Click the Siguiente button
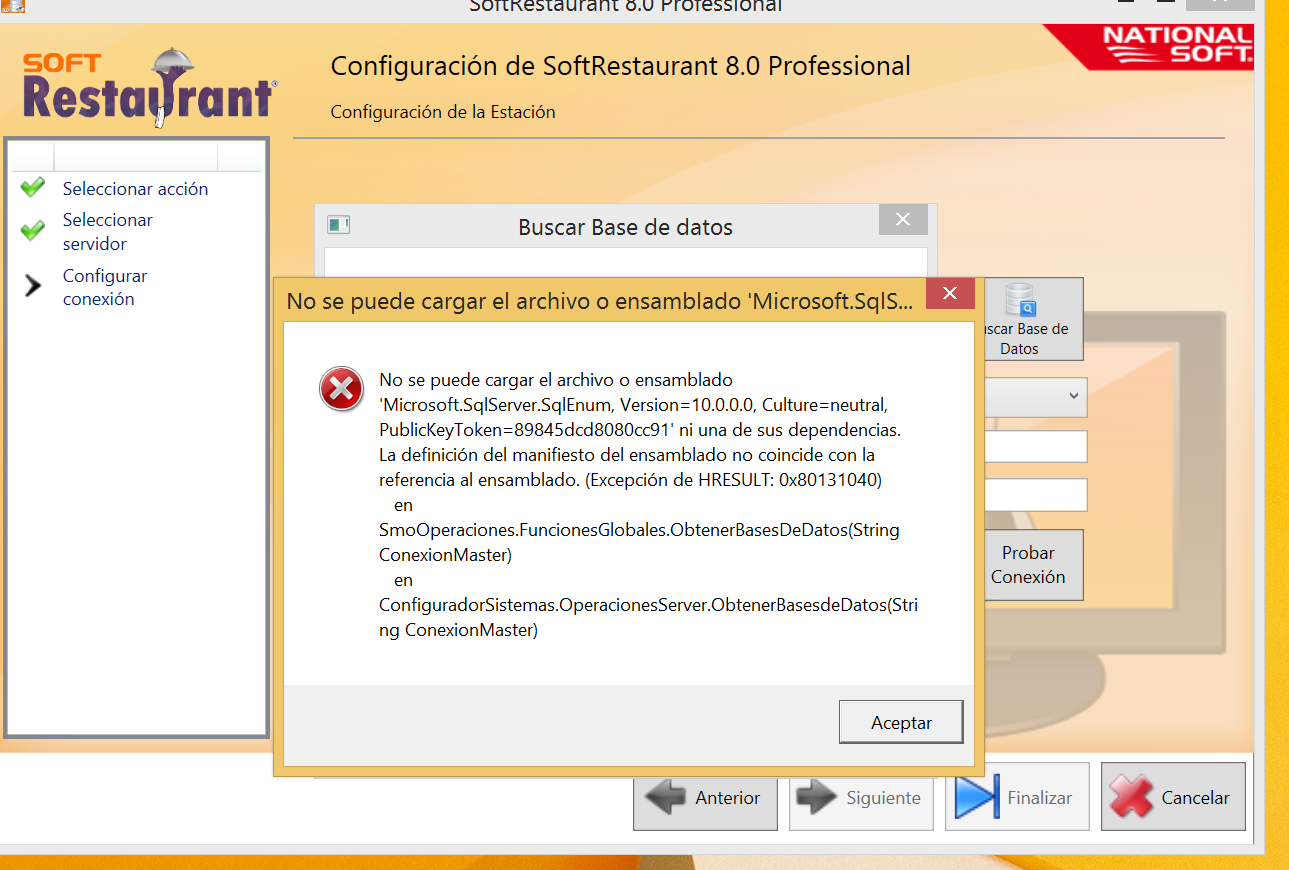This screenshot has height=870, width=1289. coord(861,797)
